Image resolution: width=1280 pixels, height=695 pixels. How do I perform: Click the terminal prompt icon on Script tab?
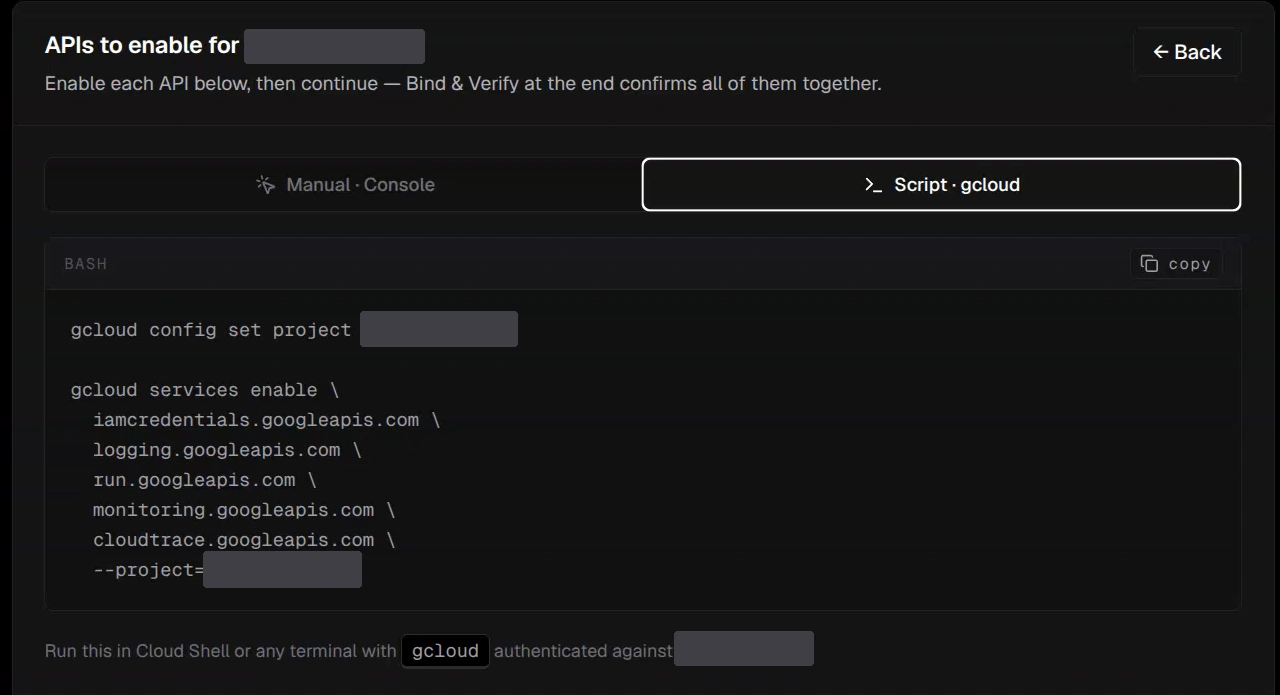pyautogui.click(x=873, y=185)
